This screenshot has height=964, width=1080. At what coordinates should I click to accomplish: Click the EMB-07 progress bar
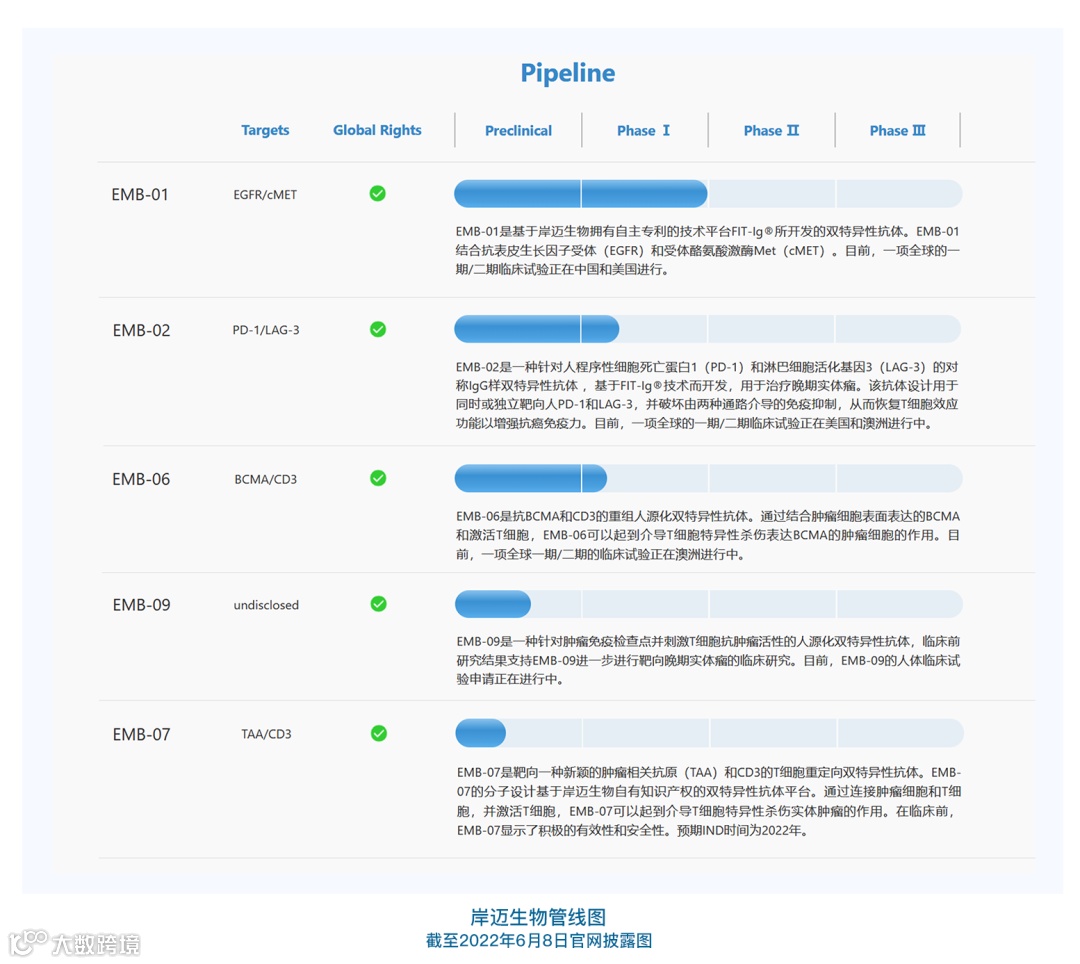coord(709,733)
